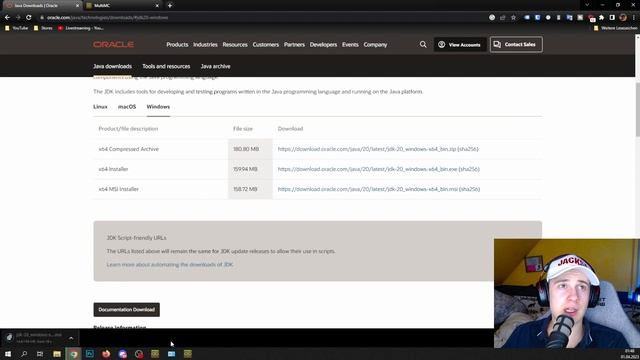Open automating JDK downloads link
The height and width of the screenshot is (360, 640).
pos(170,264)
